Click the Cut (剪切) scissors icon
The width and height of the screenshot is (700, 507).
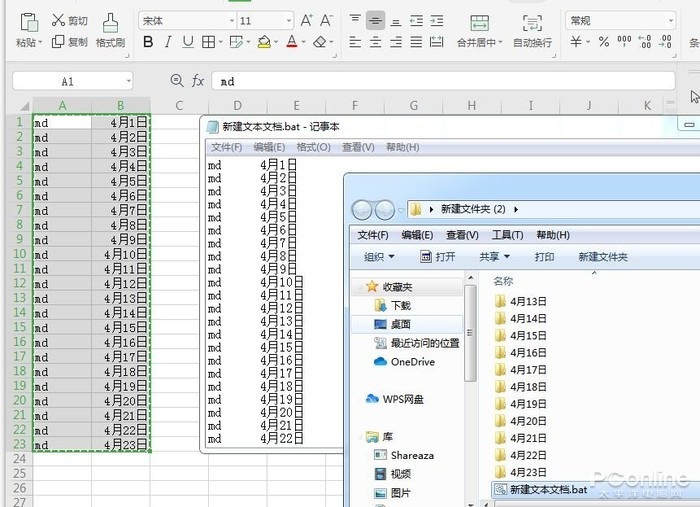point(58,20)
